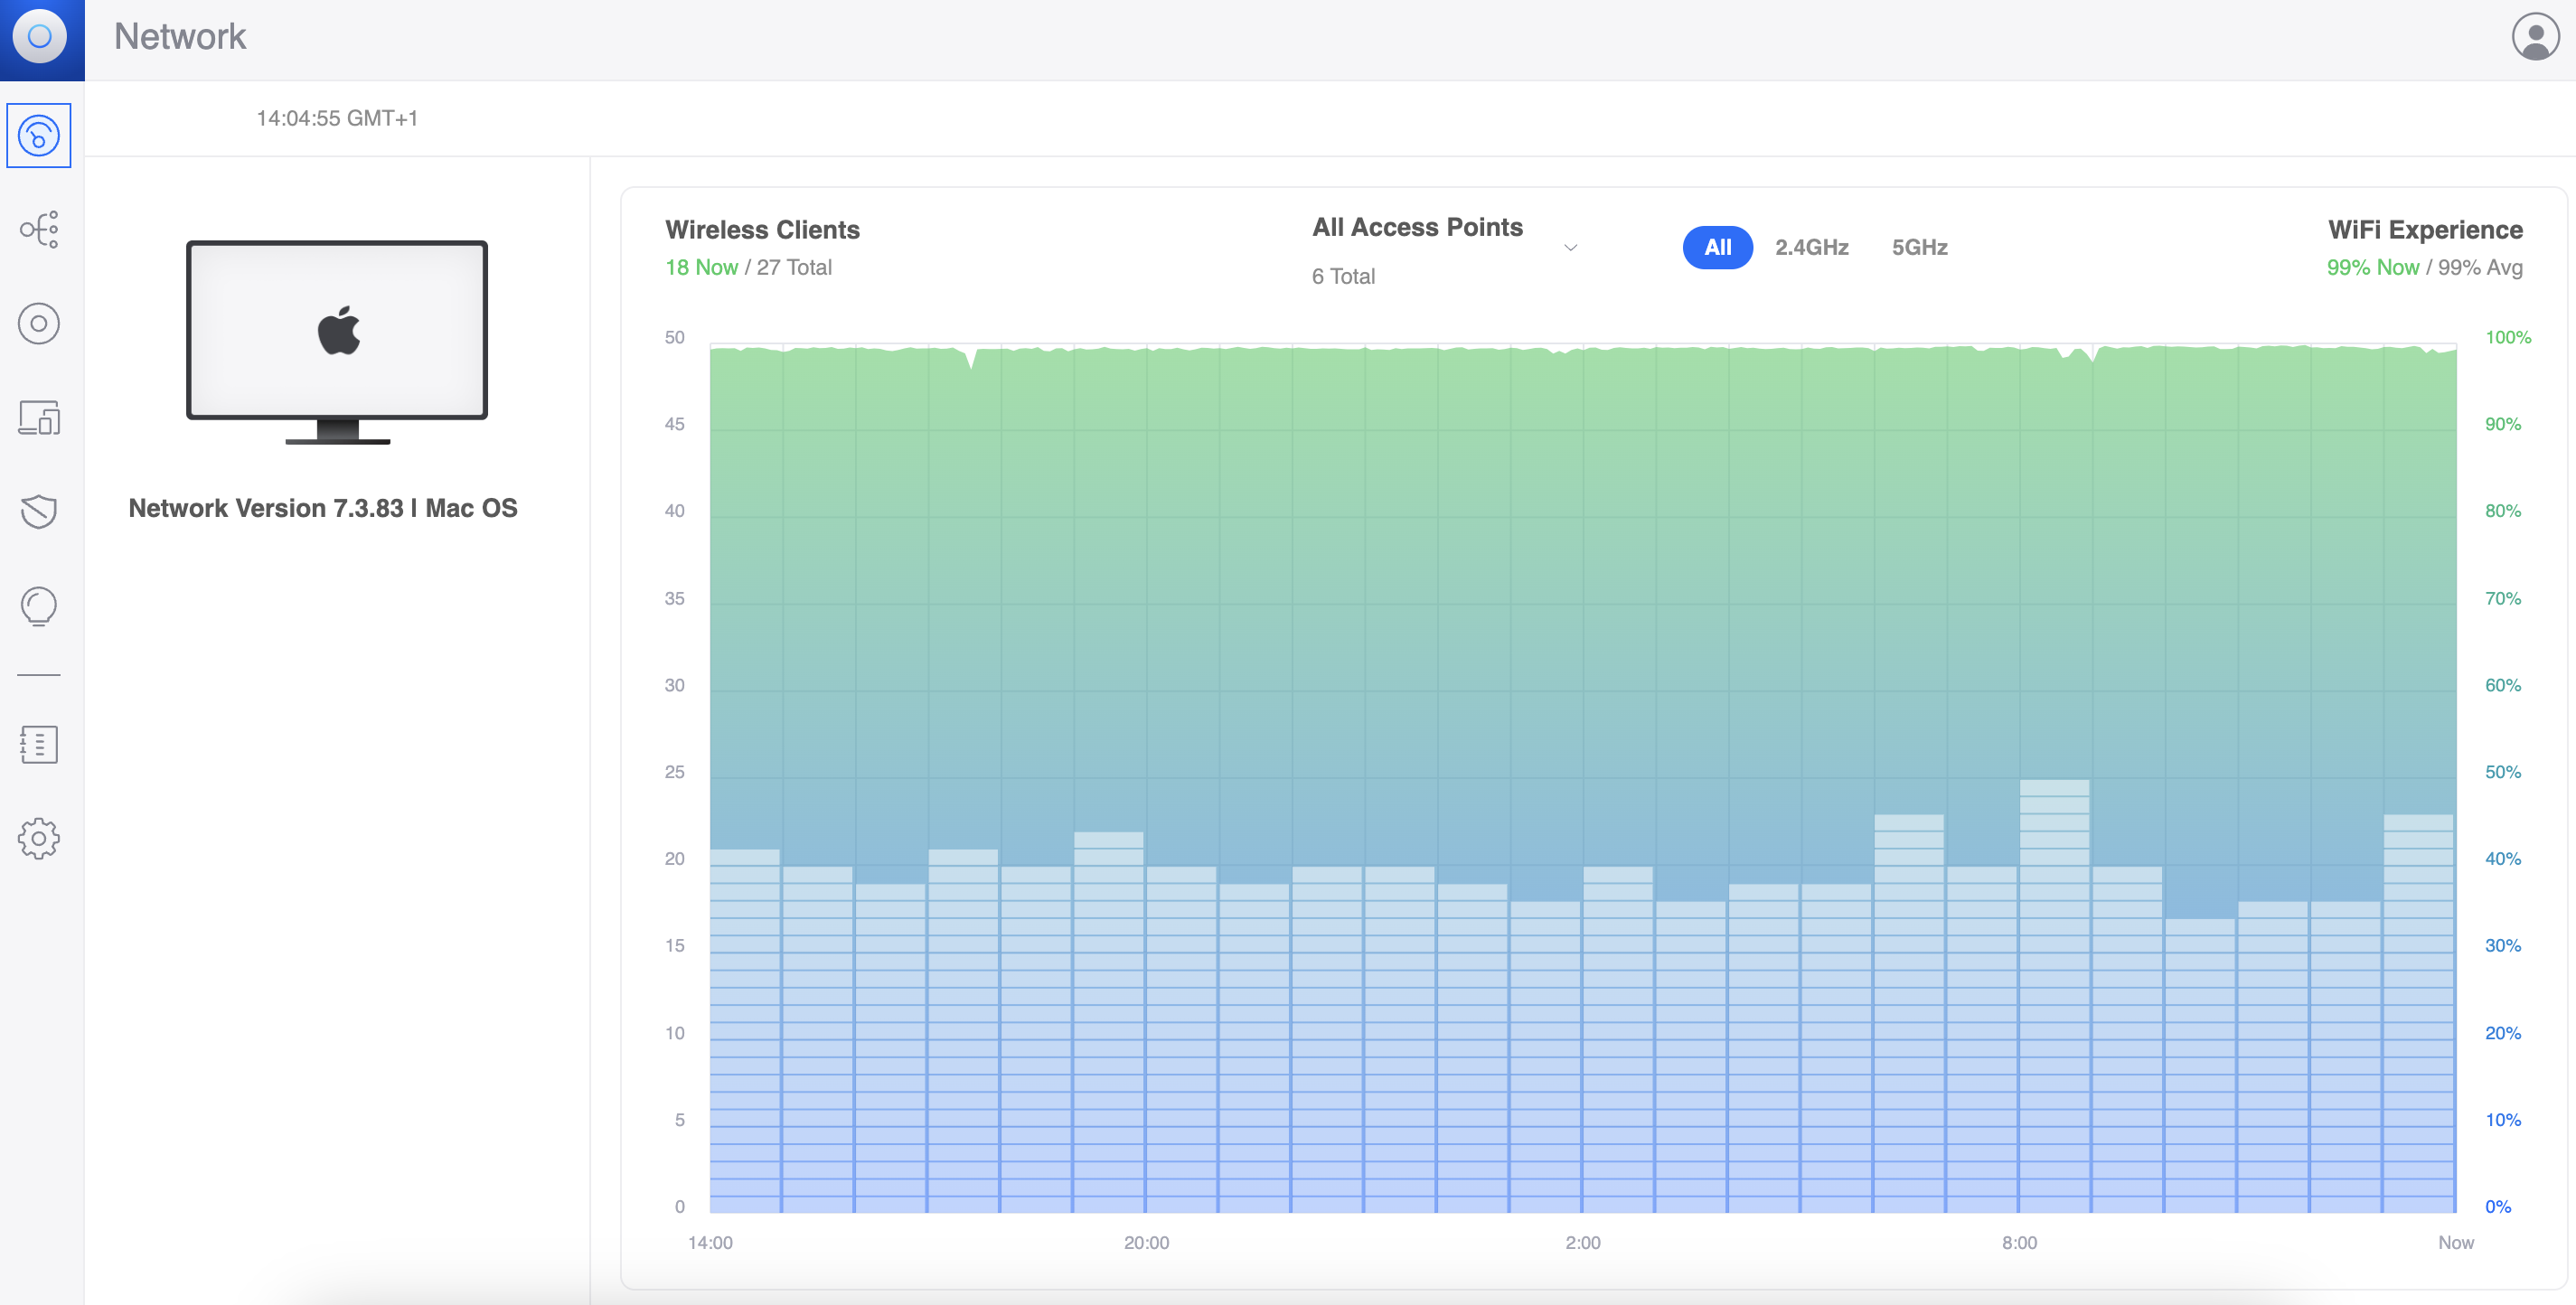Select the All band filter
2576x1305 pixels.
[1717, 247]
